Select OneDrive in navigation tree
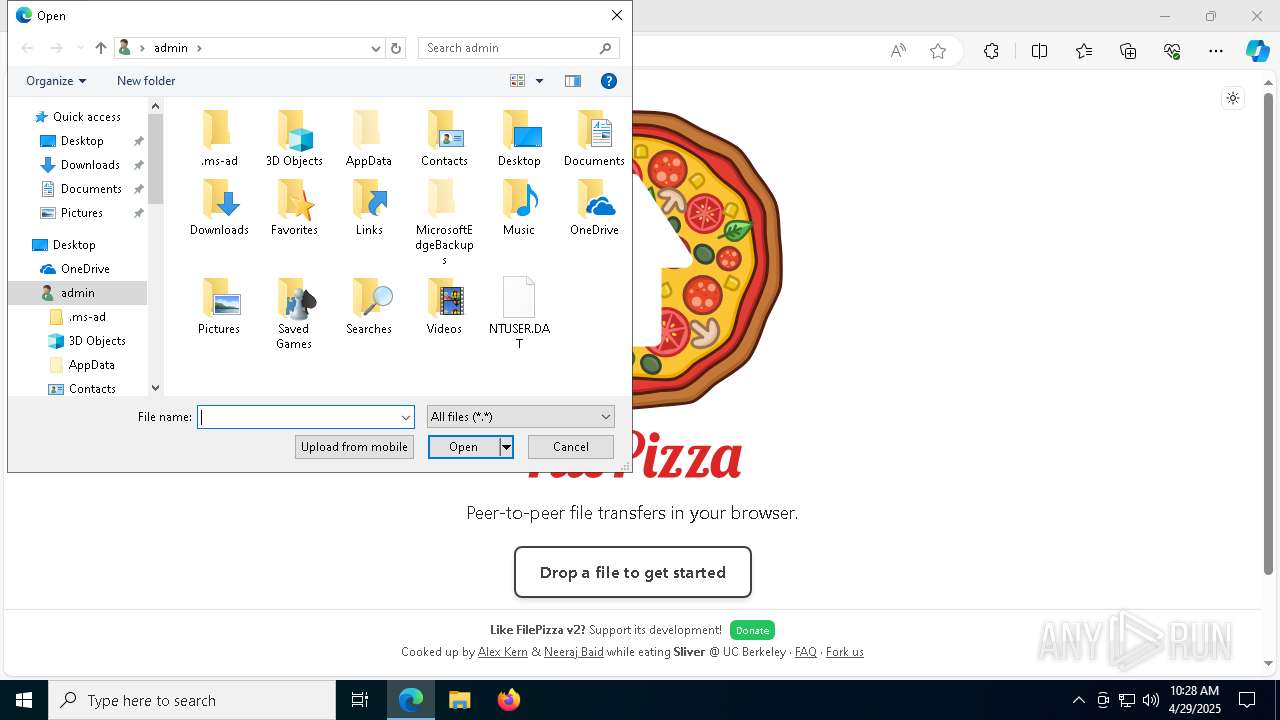 click(x=85, y=269)
